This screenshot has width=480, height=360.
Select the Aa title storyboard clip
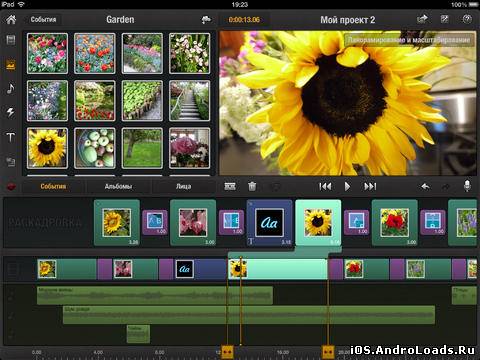tap(269, 223)
